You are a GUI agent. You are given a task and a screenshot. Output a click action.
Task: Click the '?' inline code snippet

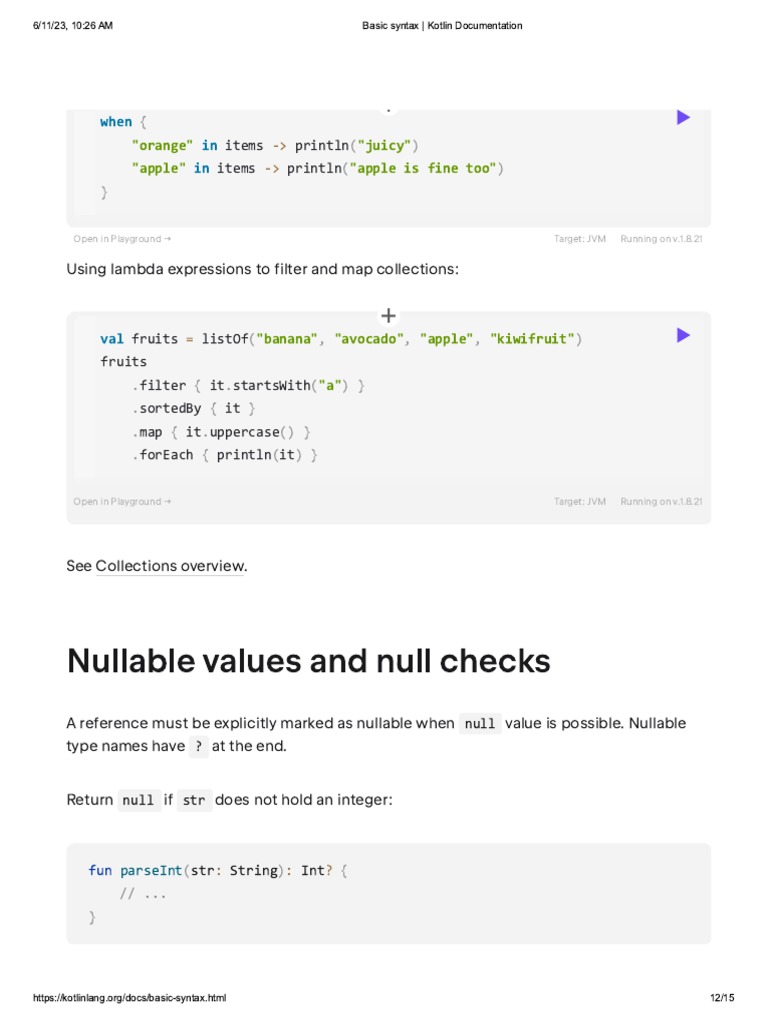coord(198,747)
